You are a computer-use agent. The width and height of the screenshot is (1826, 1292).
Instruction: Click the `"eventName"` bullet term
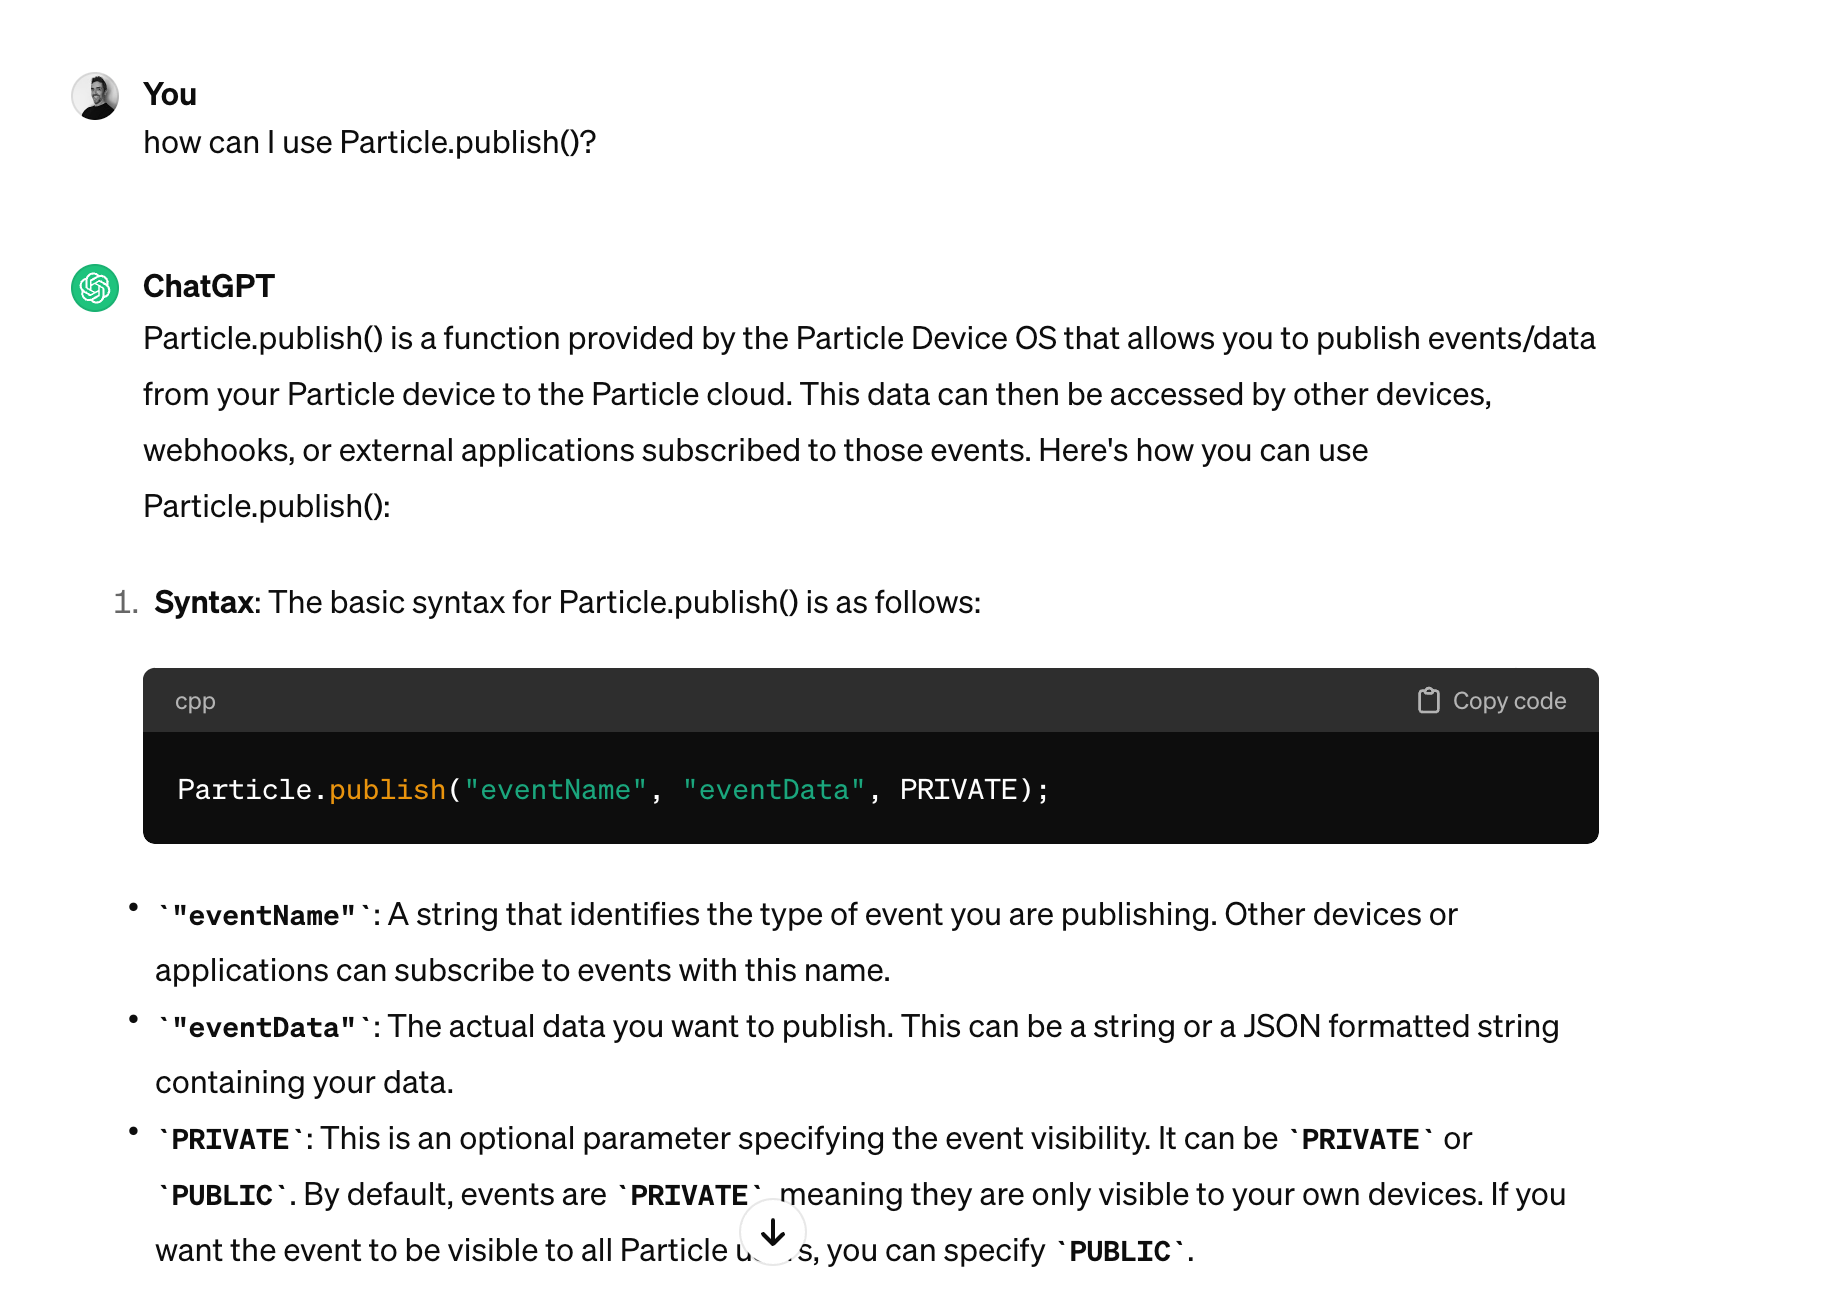click(264, 915)
